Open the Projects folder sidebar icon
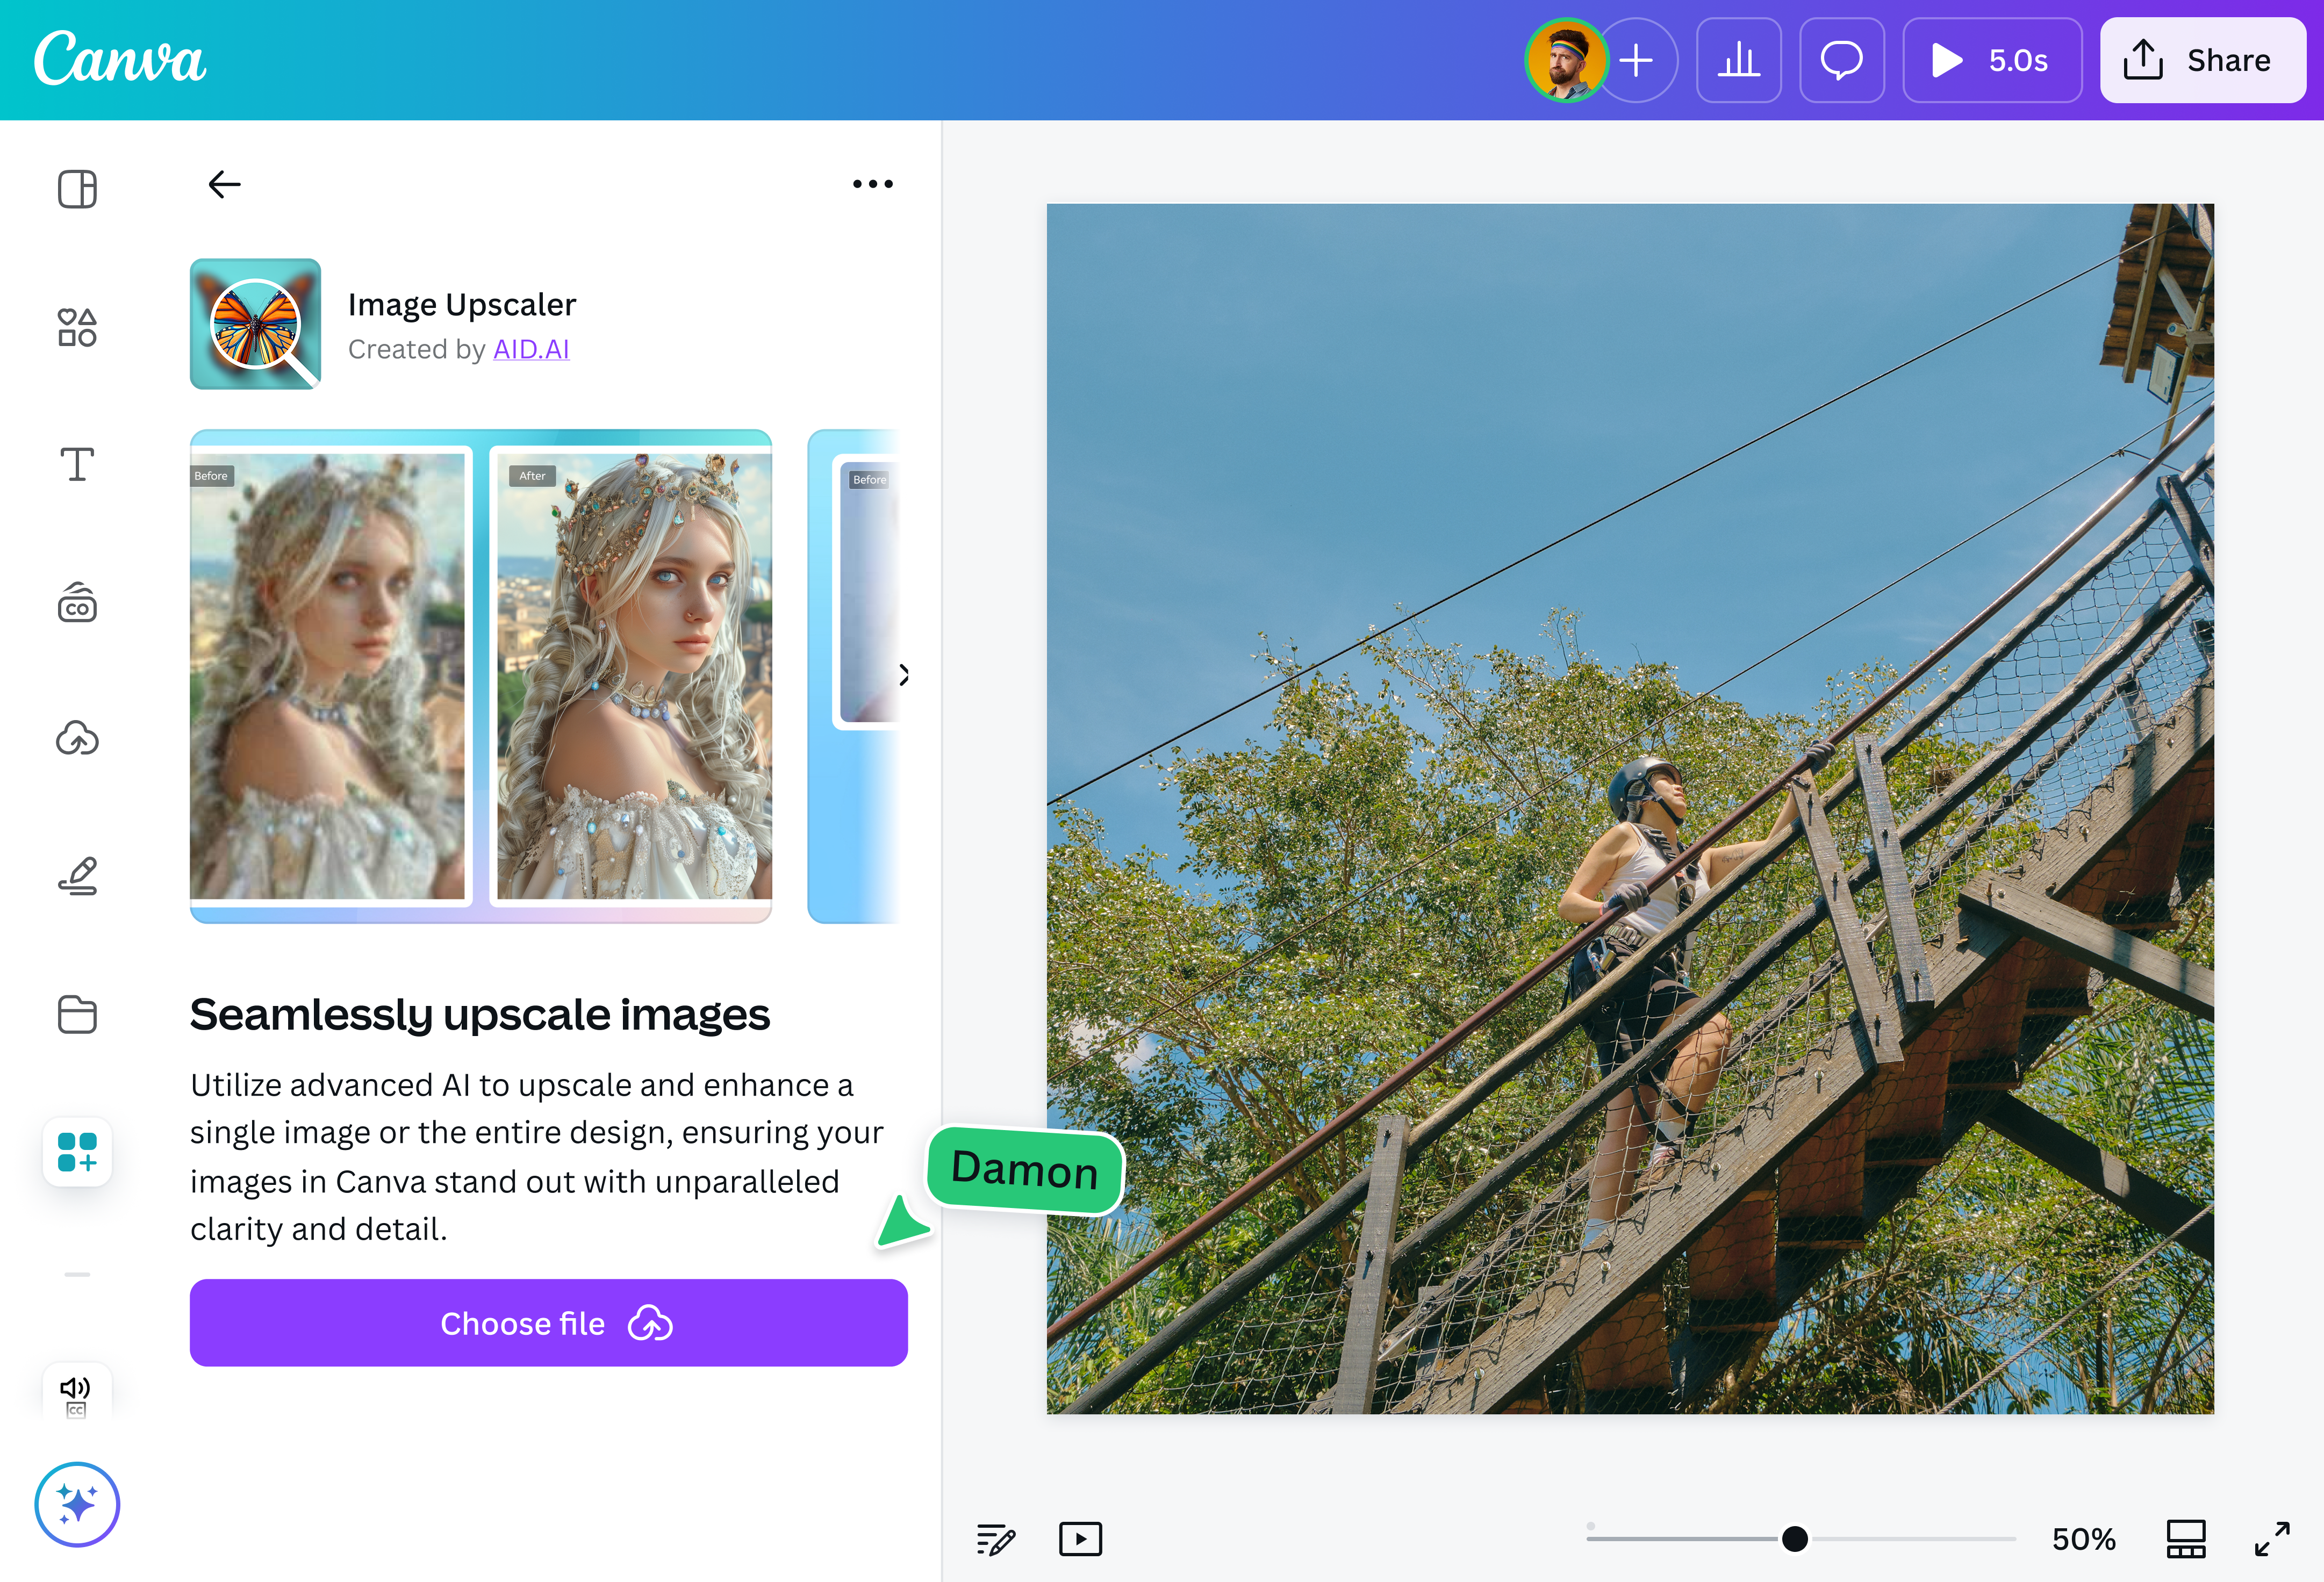Image resolution: width=2324 pixels, height=1582 pixels. coord(77,1014)
